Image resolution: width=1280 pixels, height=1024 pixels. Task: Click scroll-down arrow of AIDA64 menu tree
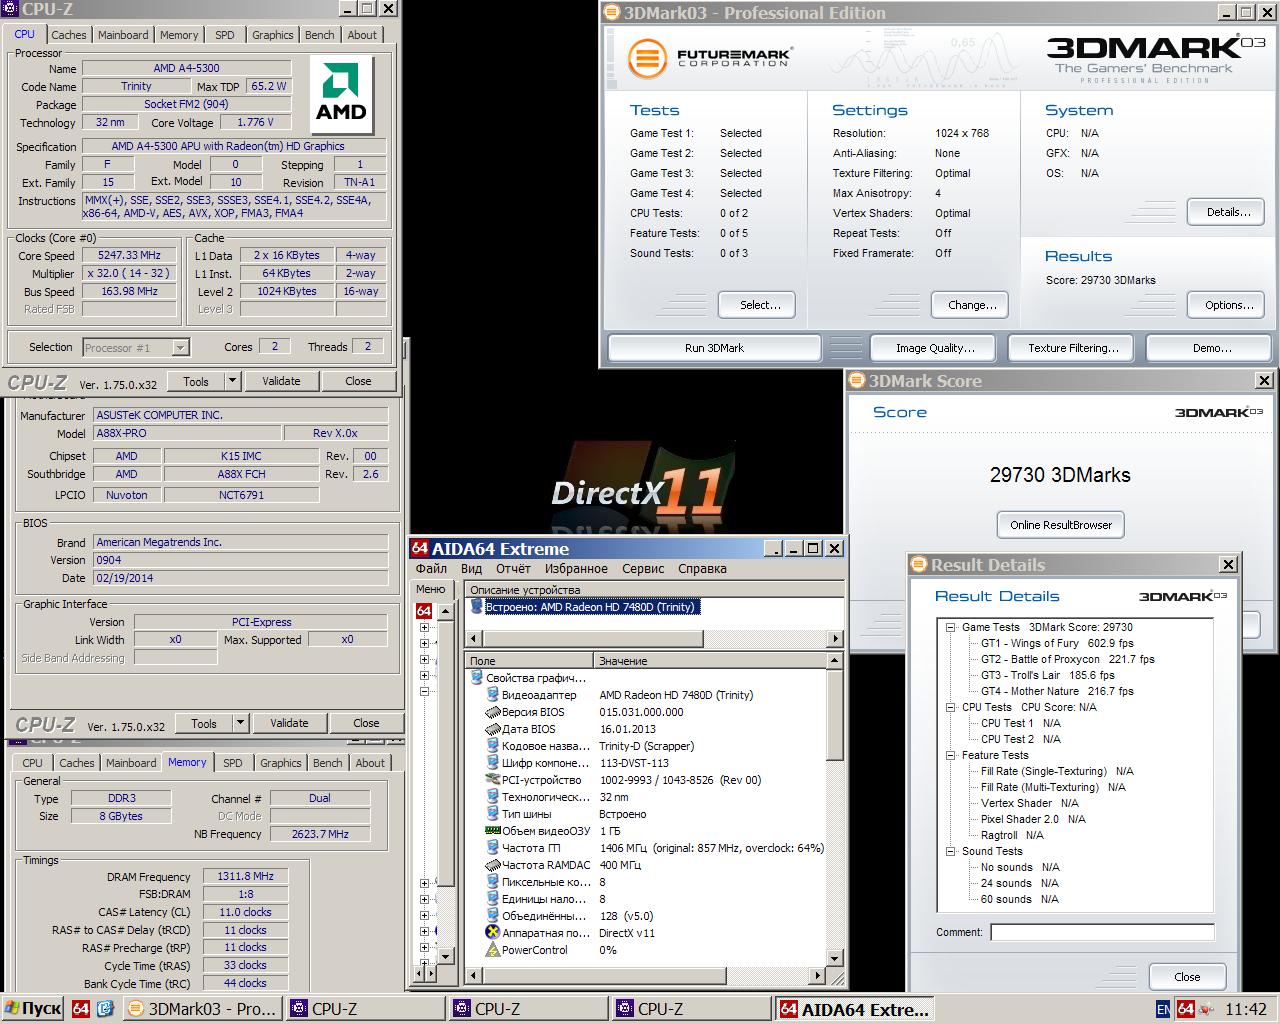[448, 959]
